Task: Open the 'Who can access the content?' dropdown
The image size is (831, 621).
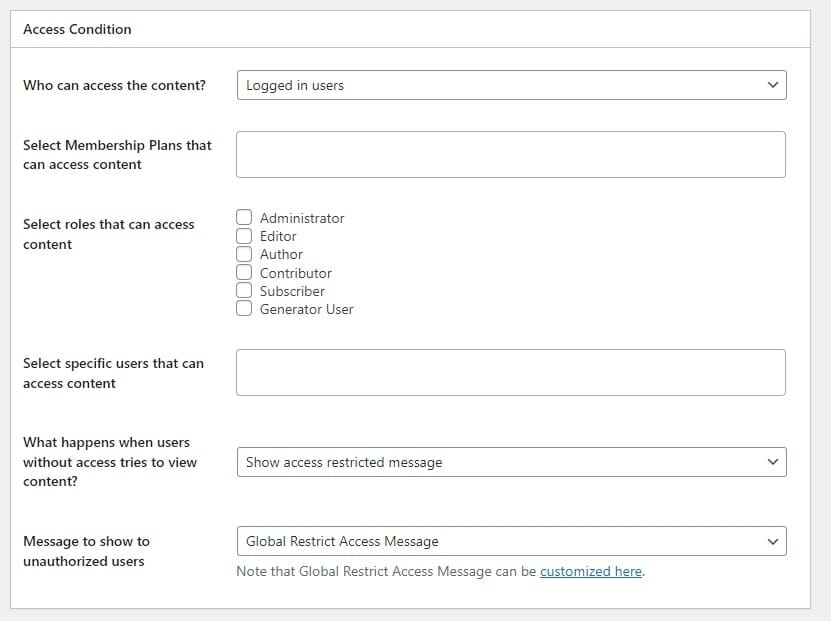Action: (511, 85)
